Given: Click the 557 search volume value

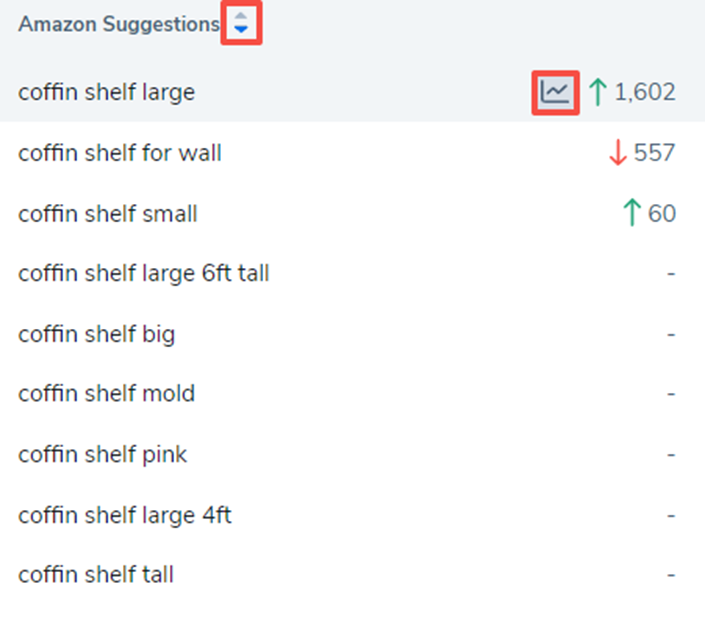Looking at the screenshot, I should click(x=655, y=153).
